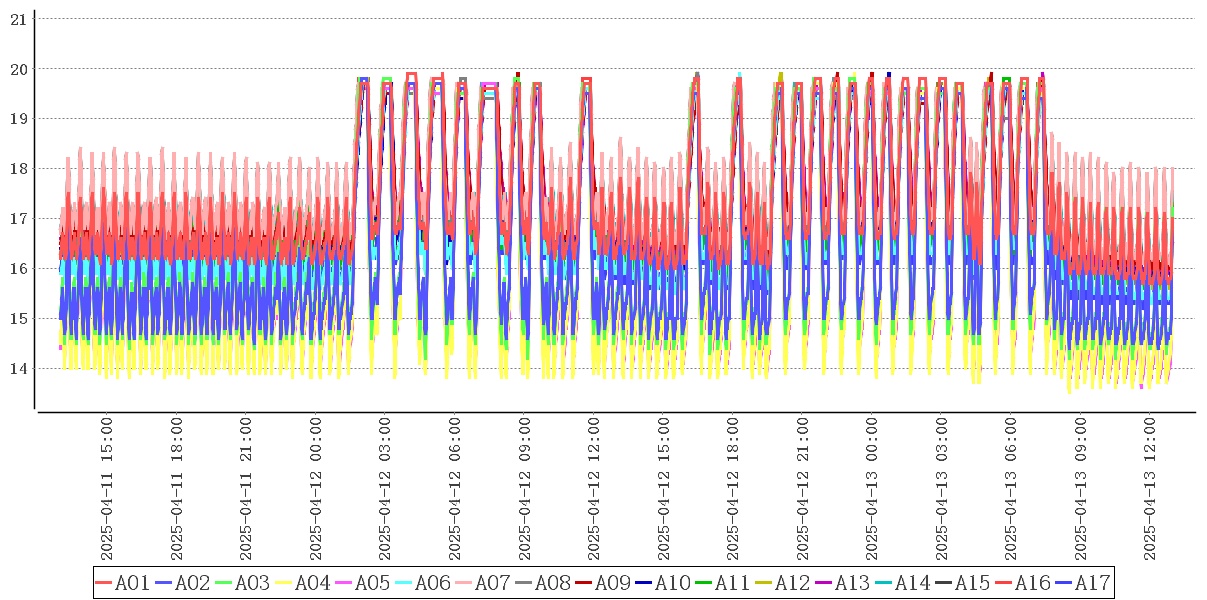Hide the A04 yellow series
Image resolution: width=1207 pixels, height=600 pixels.
click(302, 583)
